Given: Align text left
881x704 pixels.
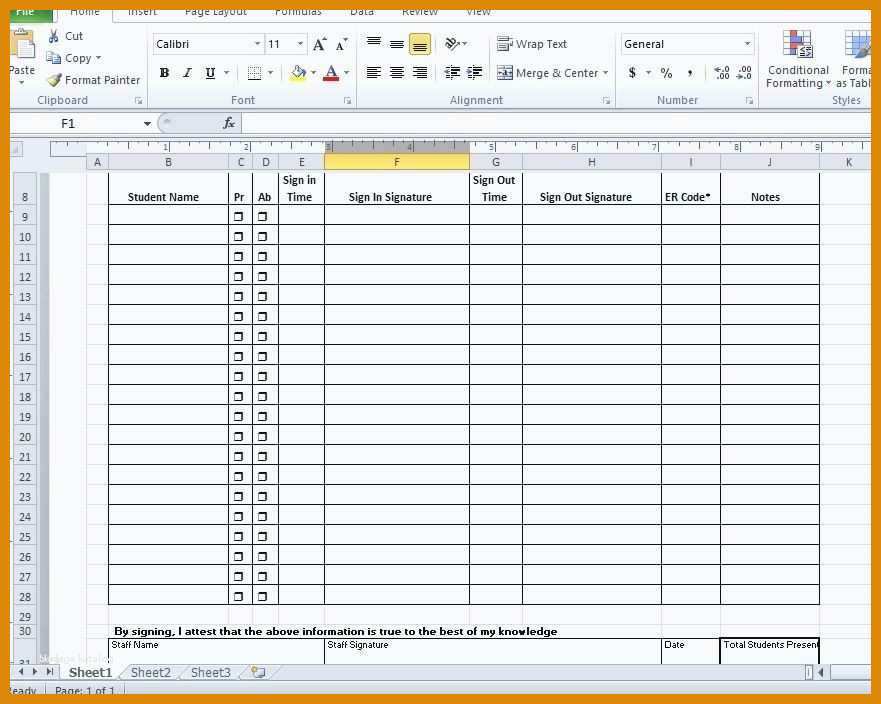Looking at the screenshot, I should 374,72.
